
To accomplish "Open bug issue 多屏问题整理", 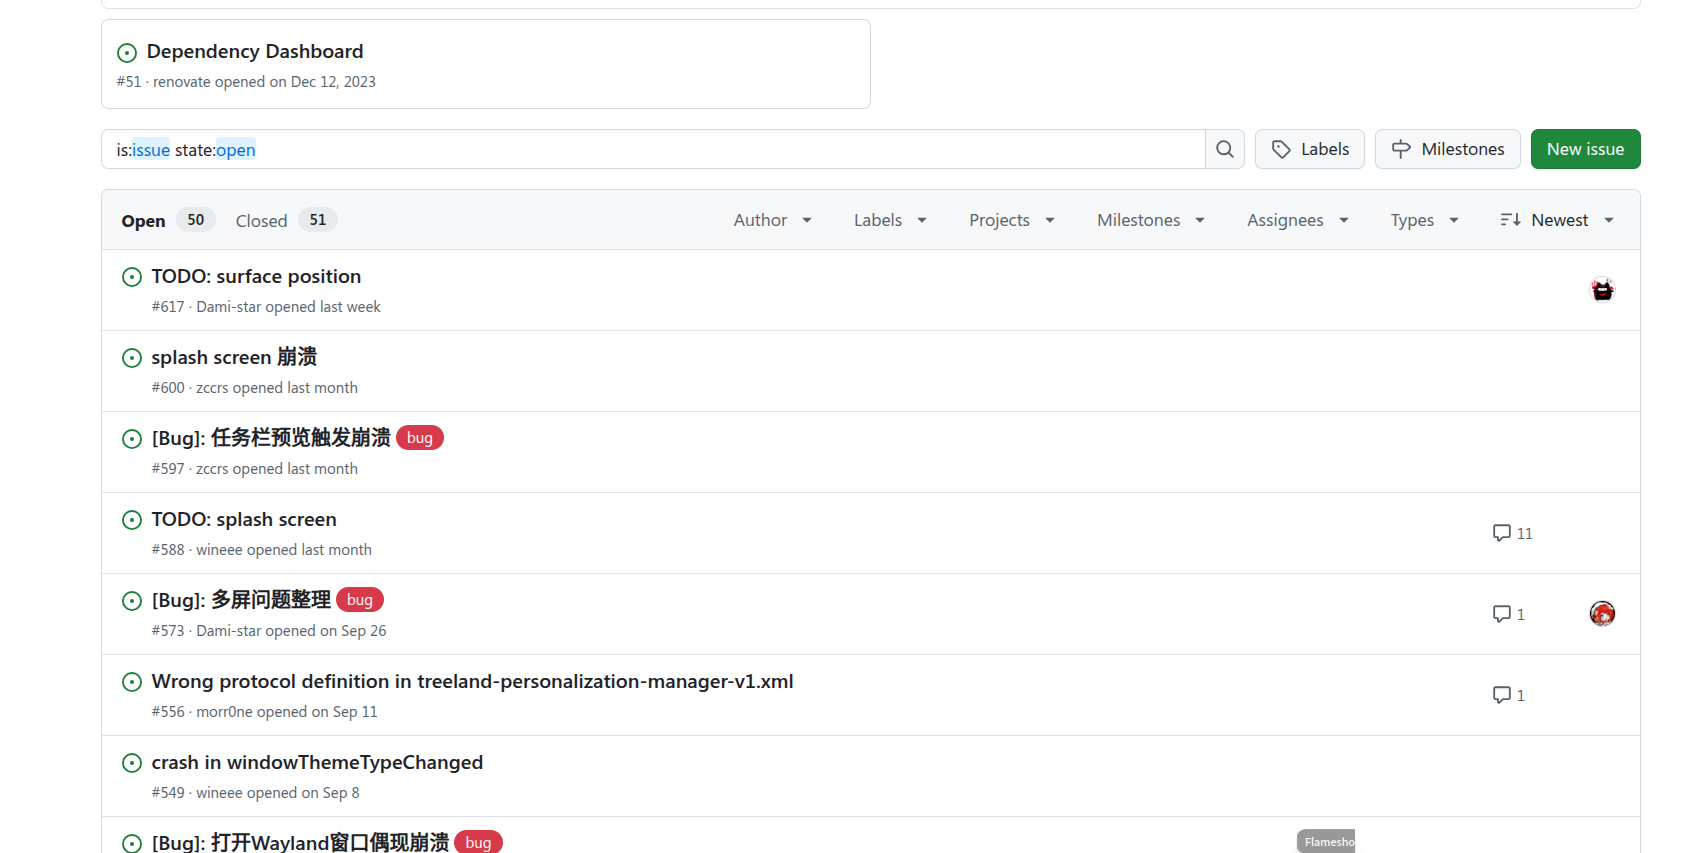I will 241,600.
